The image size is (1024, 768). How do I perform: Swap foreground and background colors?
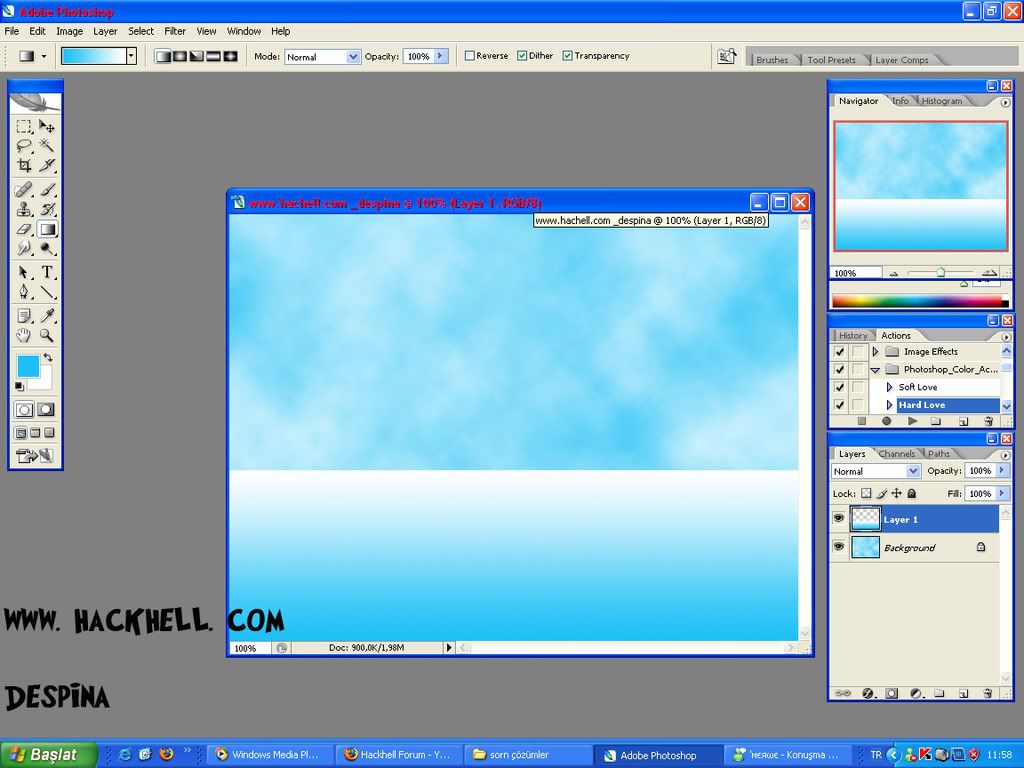click(x=48, y=357)
